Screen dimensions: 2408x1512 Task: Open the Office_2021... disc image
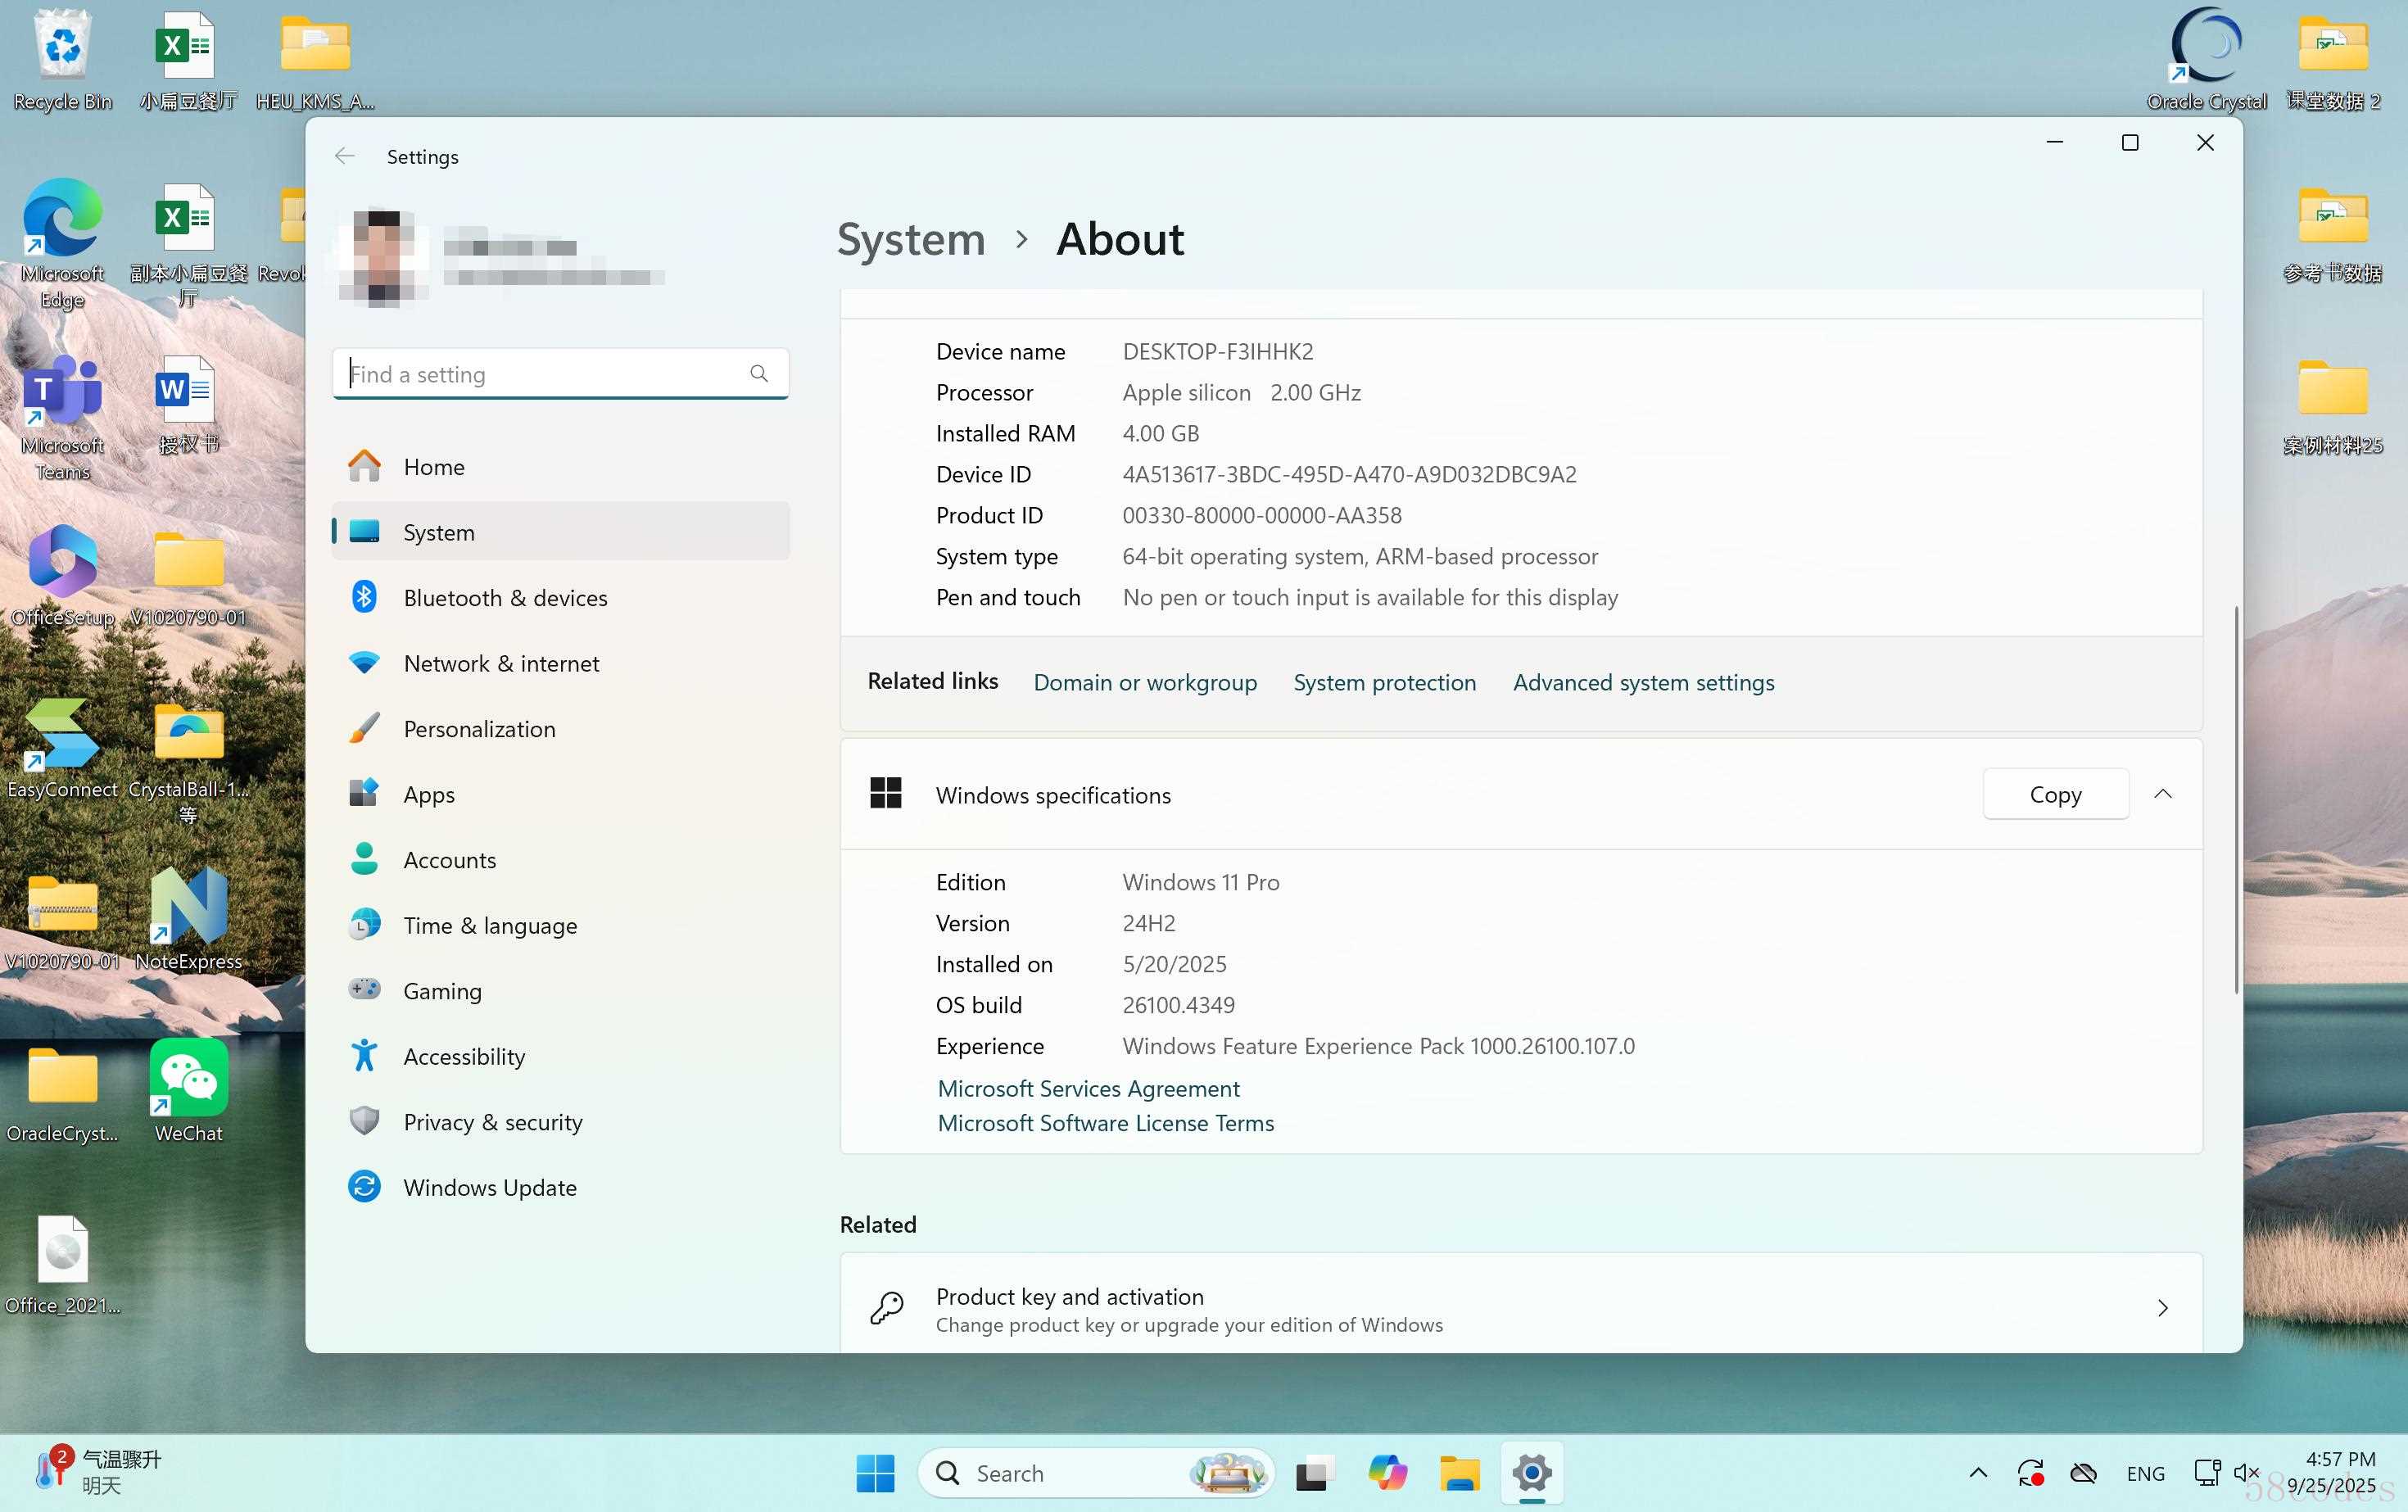pyautogui.click(x=62, y=1264)
